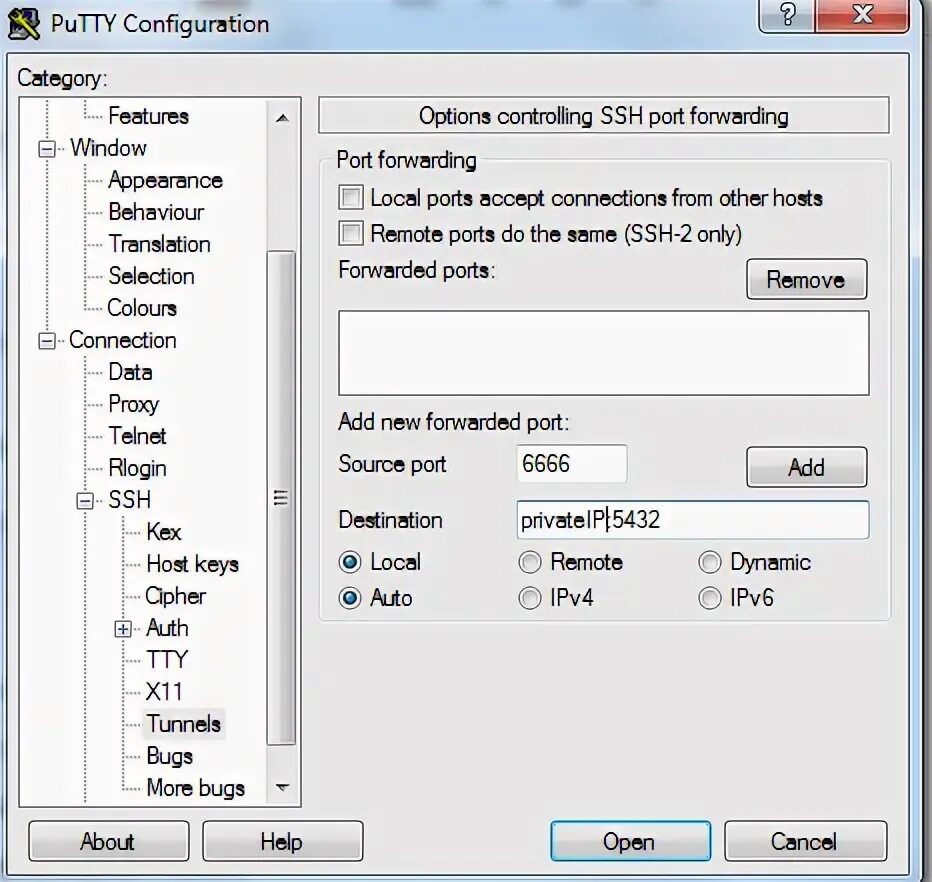Expand the Auth tree node
This screenshot has height=882, width=932.
pyautogui.click(x=123, y=629)
